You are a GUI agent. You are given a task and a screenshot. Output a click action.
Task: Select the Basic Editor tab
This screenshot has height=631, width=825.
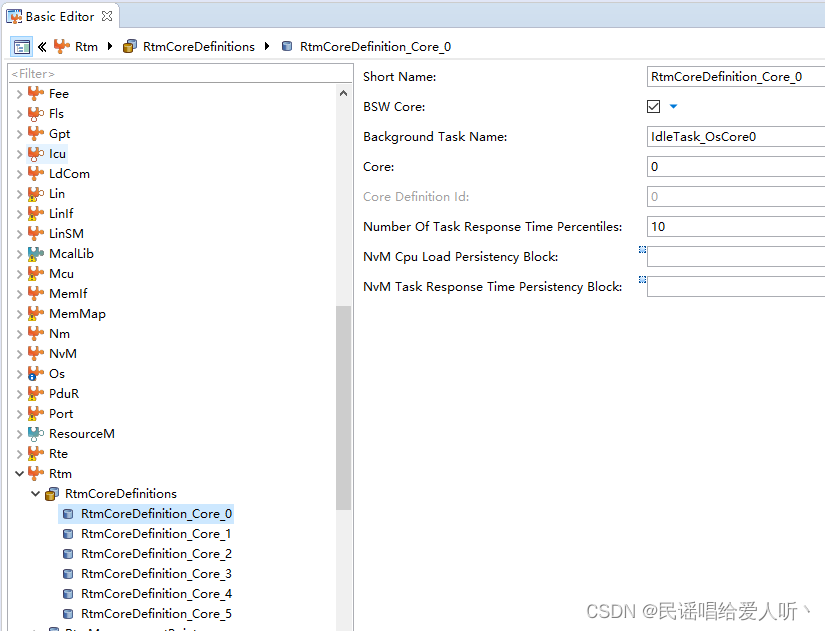[55, 16]
